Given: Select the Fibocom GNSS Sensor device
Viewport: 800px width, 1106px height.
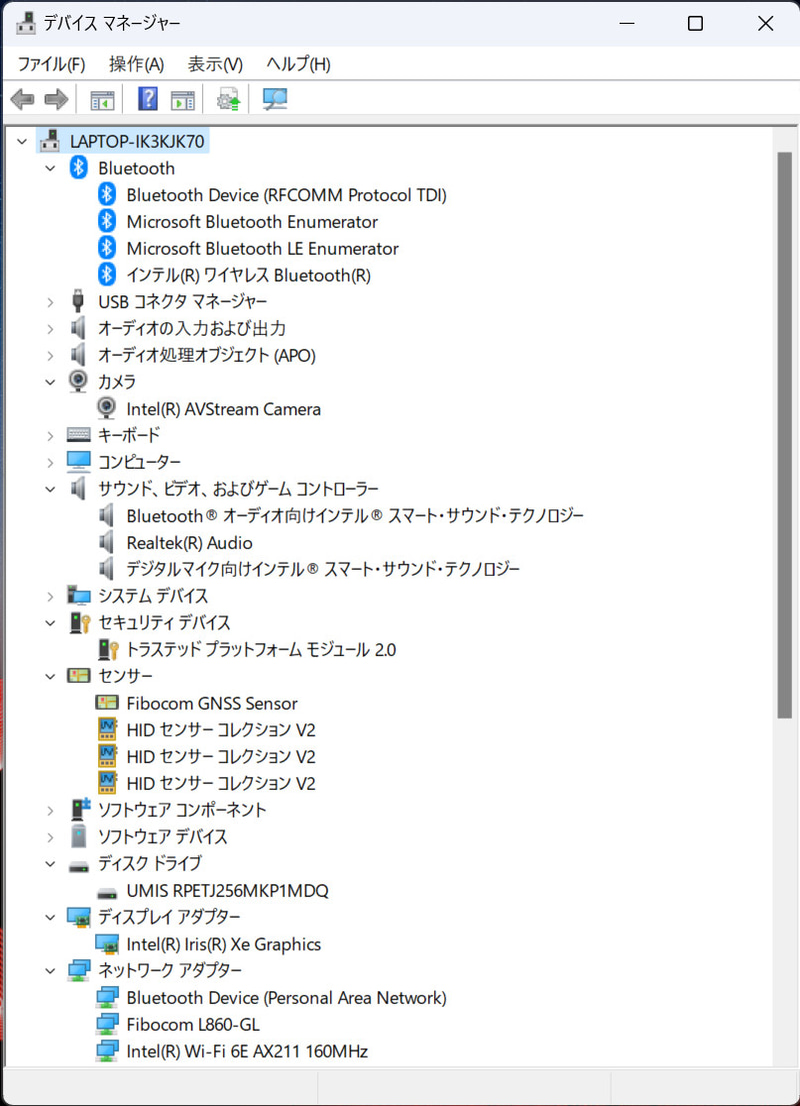Looking at the screenshot, I should (x=211, y=703).
